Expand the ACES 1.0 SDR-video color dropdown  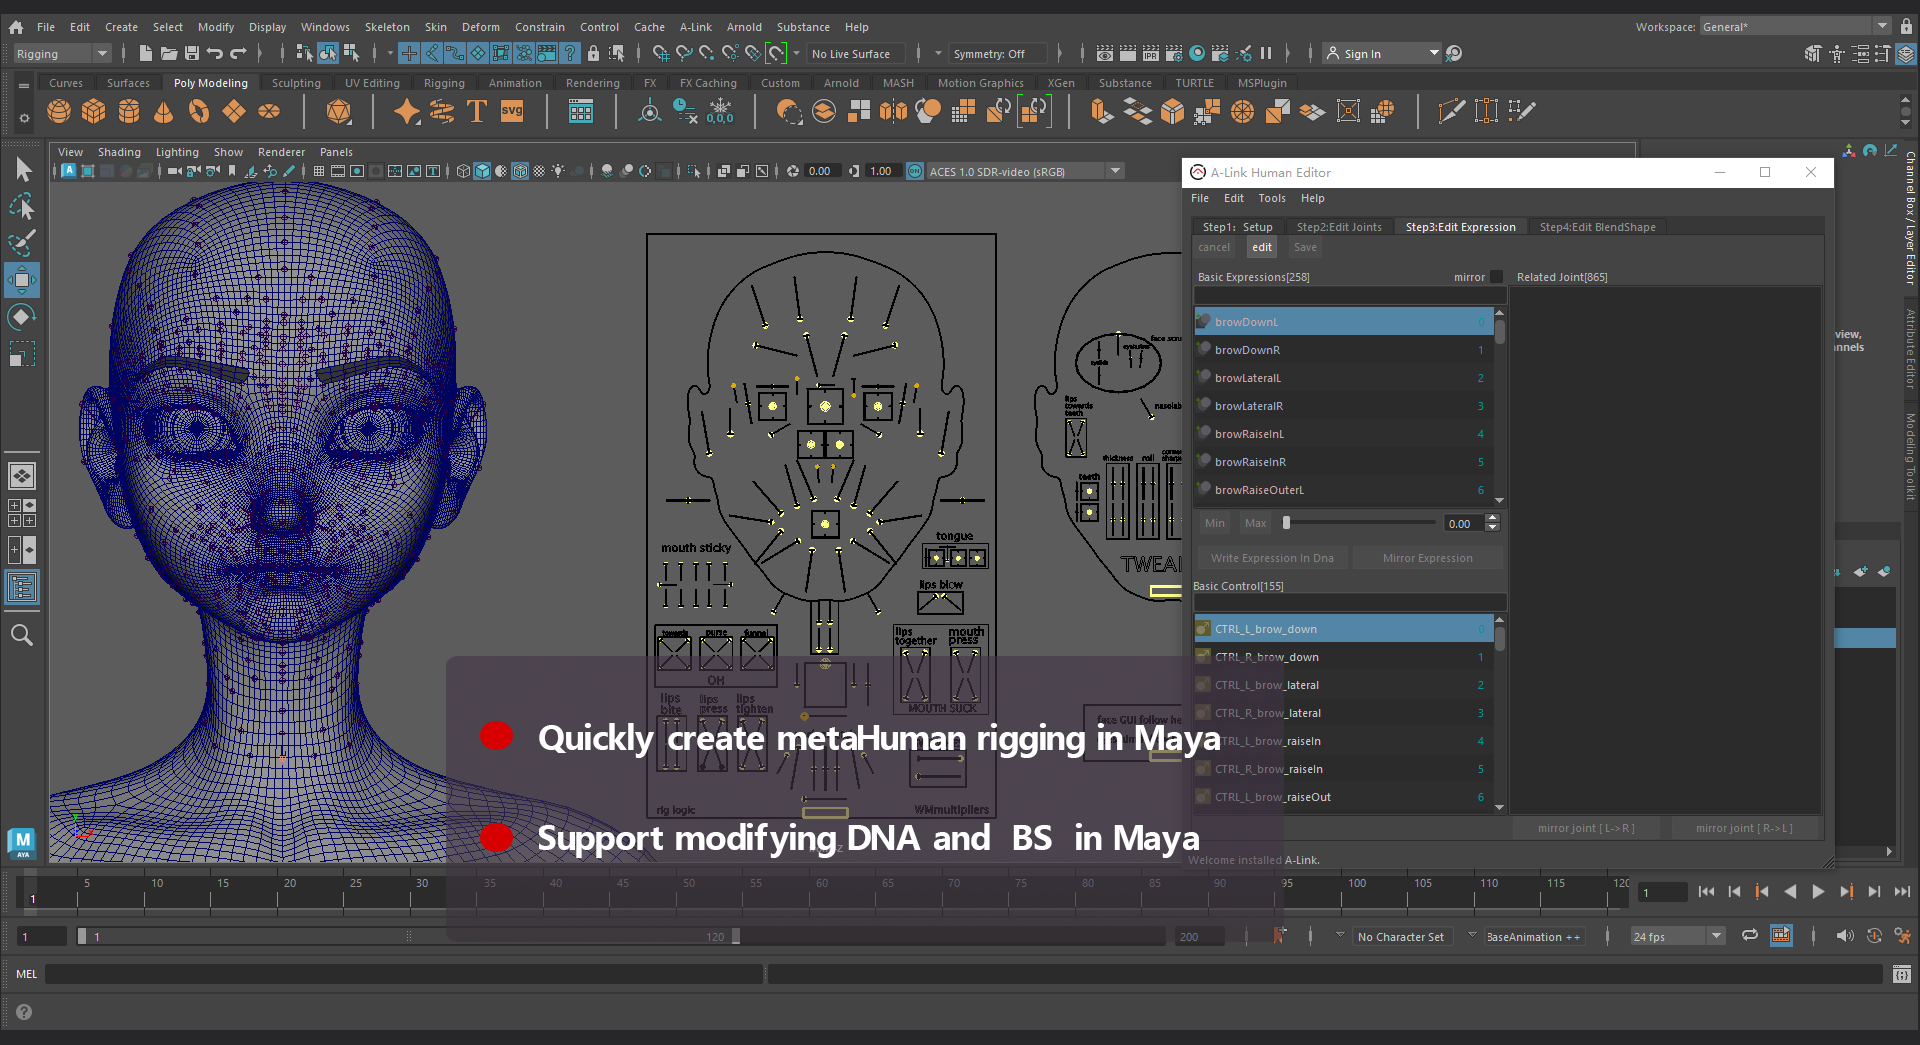click(x=1116, y=171)
